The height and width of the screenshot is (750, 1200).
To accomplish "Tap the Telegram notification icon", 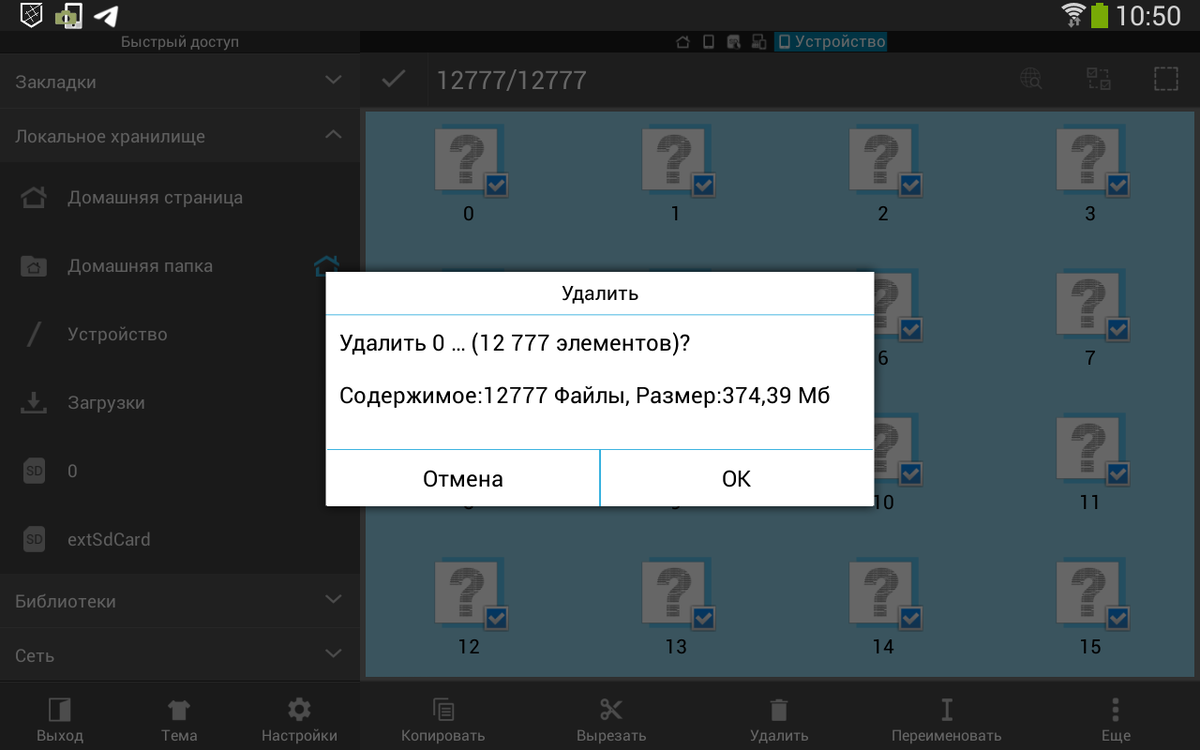I will [105, 16].
